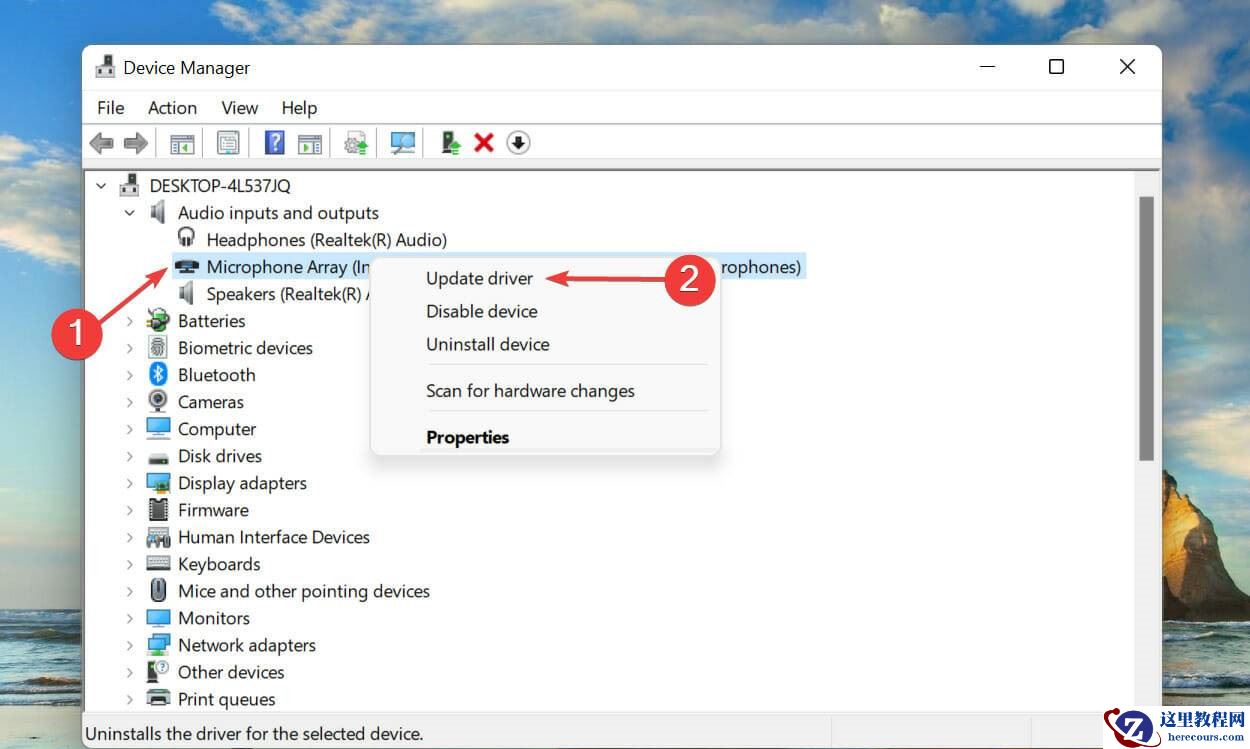
Task: Expand the Cameras chevron
Action: 129,402
